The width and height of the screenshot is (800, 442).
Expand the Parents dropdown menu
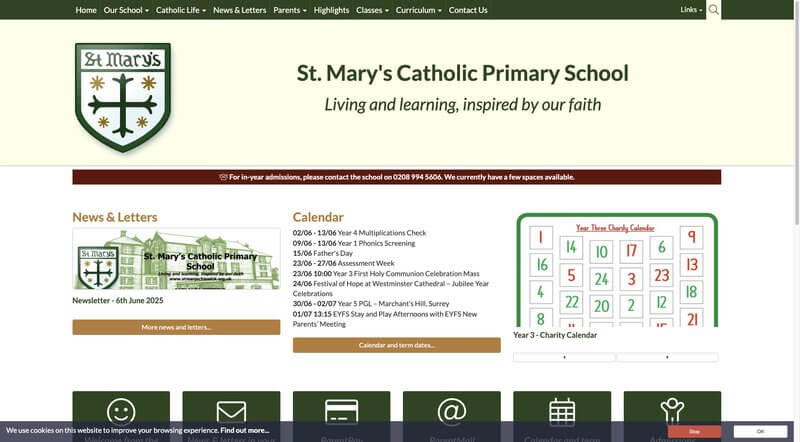pos(290,10)
